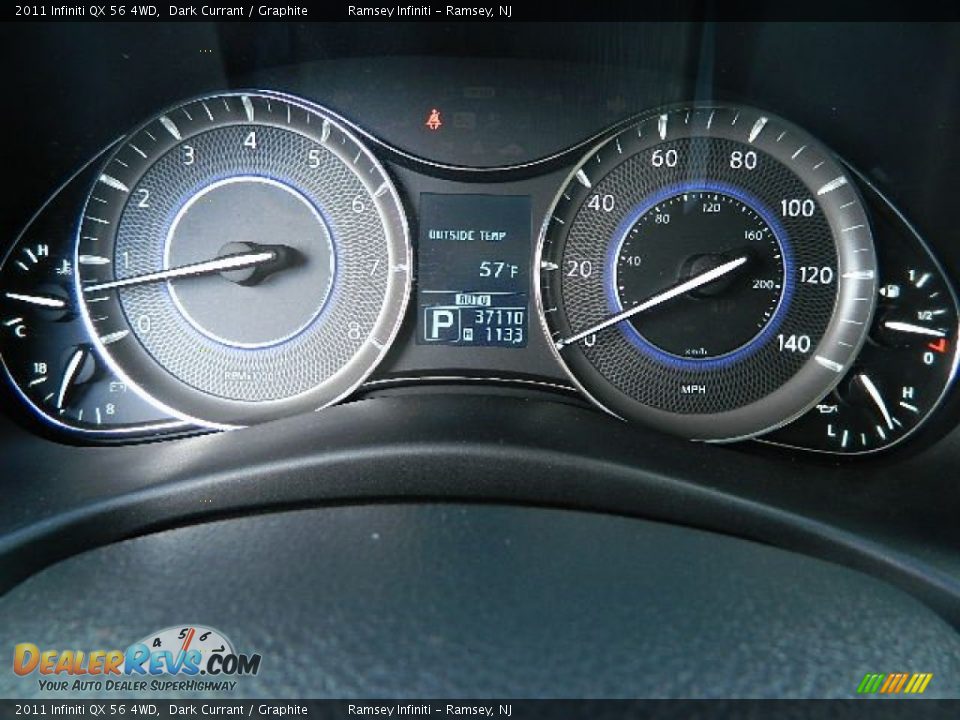Click "Ramsey Infiniti - Ramsey, NJ" header caption
Screen dimensions: 960x720
click(x=430, y=10)
